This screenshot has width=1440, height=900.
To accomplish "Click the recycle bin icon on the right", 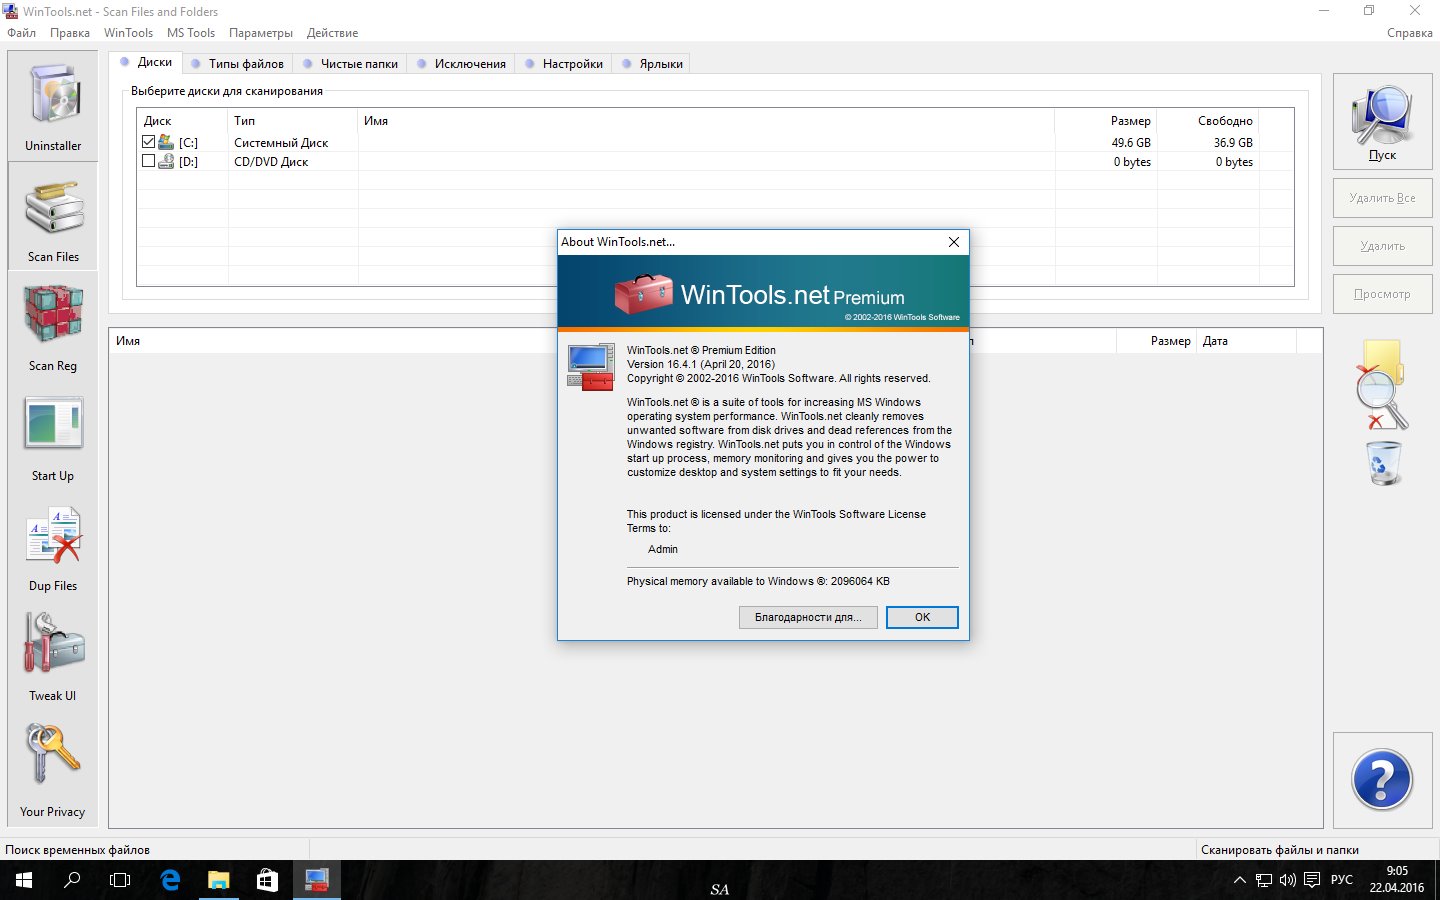I will (1384, 463).
